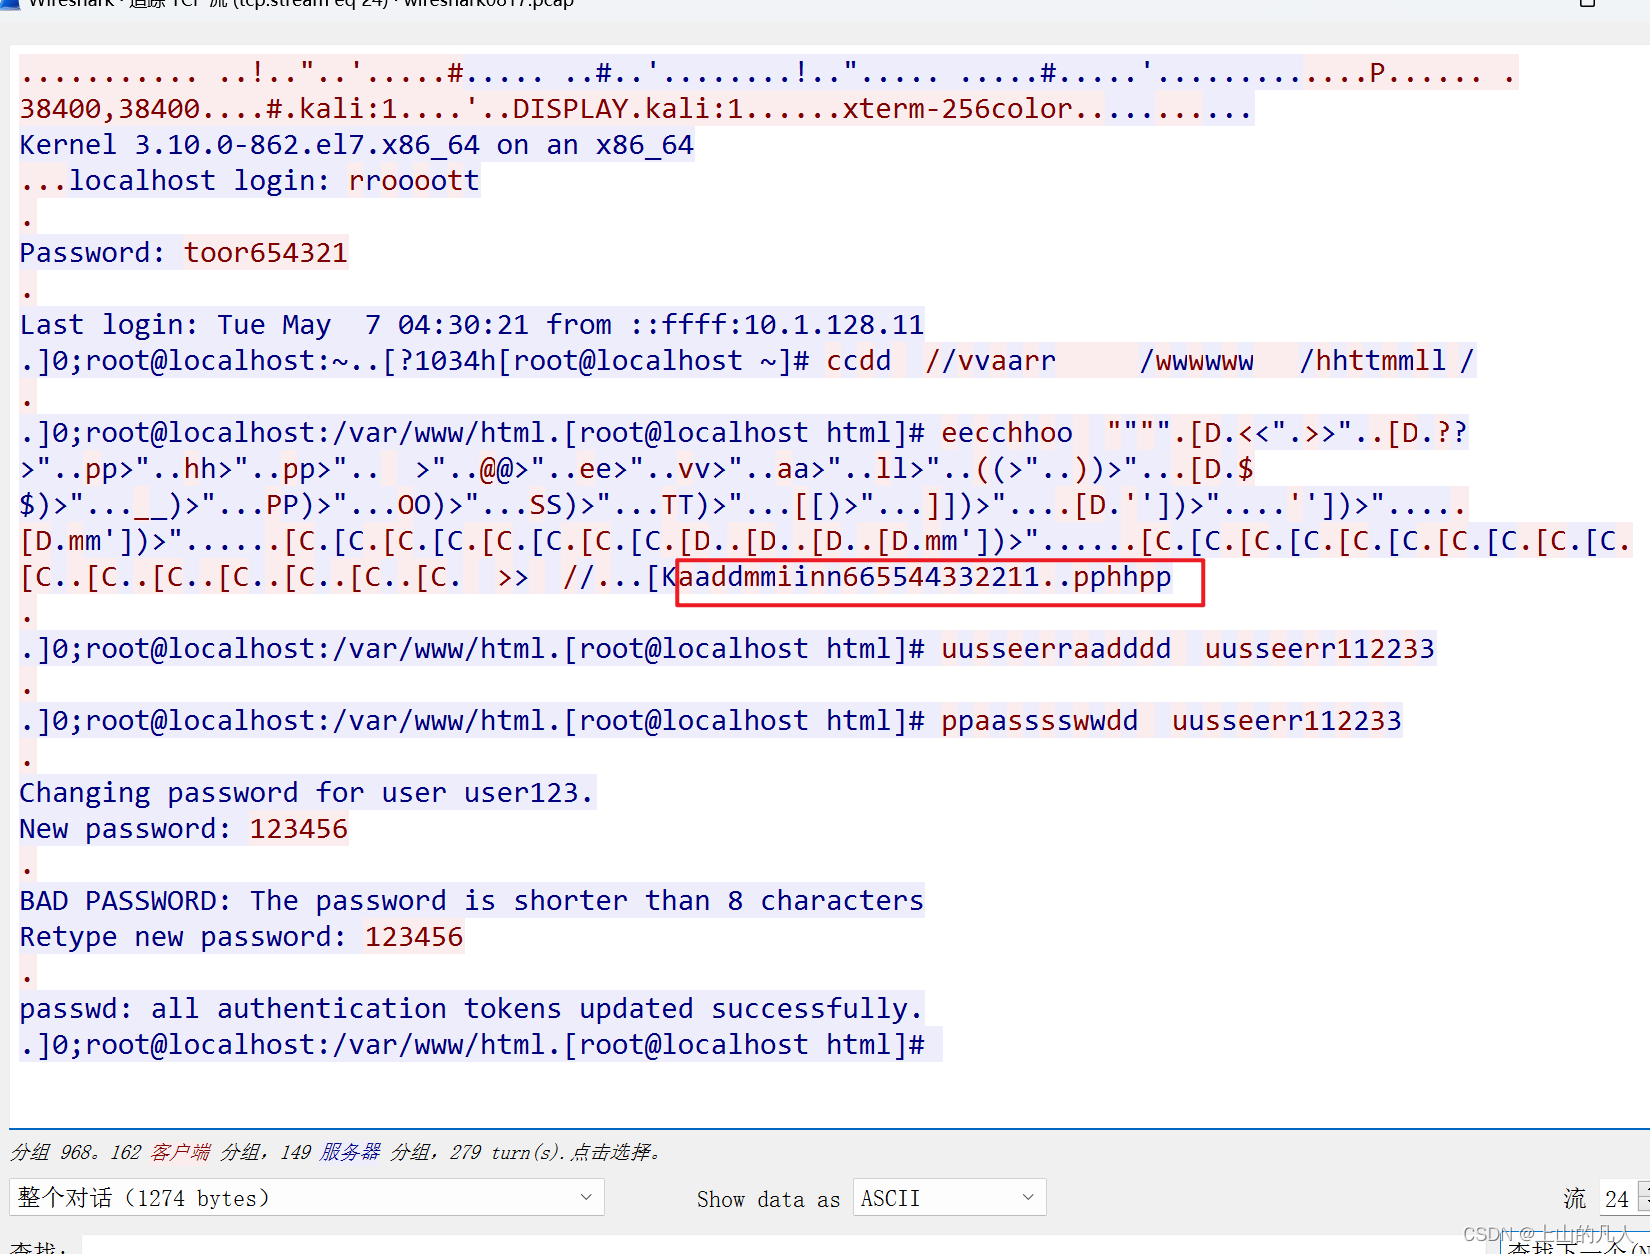Click 'New password: 123456' line
Image resolution: width=1650 pixels, height=1254 pixels.
point(184,829)
